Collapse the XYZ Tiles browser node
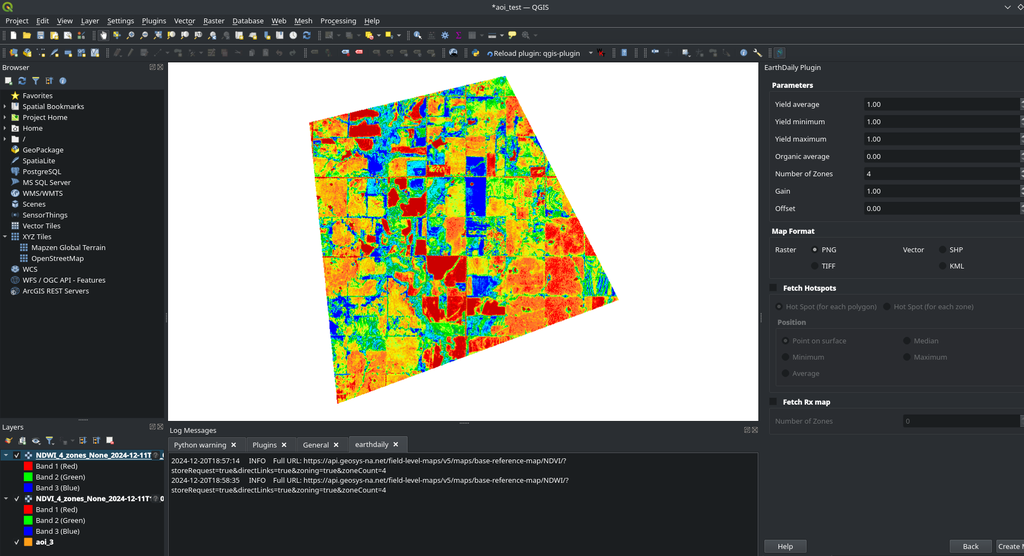 click(5, 237)
